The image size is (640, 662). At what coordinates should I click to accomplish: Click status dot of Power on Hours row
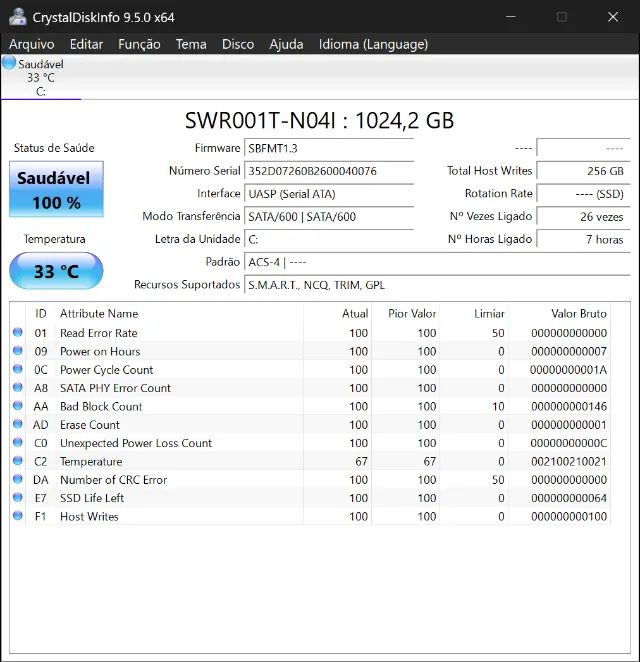pos(18,350)
